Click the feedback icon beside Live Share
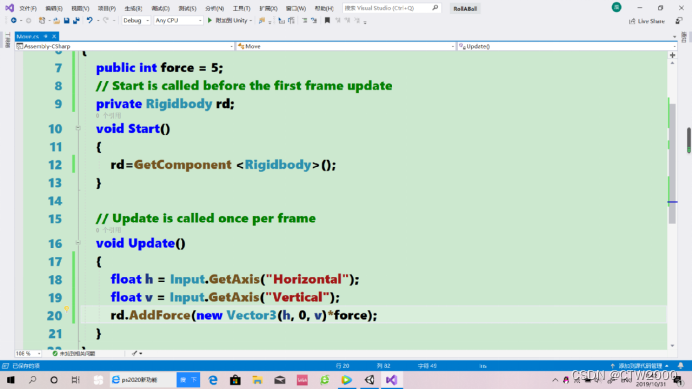This screenshot has height=390, width=693. pyautogui.click(x=678, y=21)
